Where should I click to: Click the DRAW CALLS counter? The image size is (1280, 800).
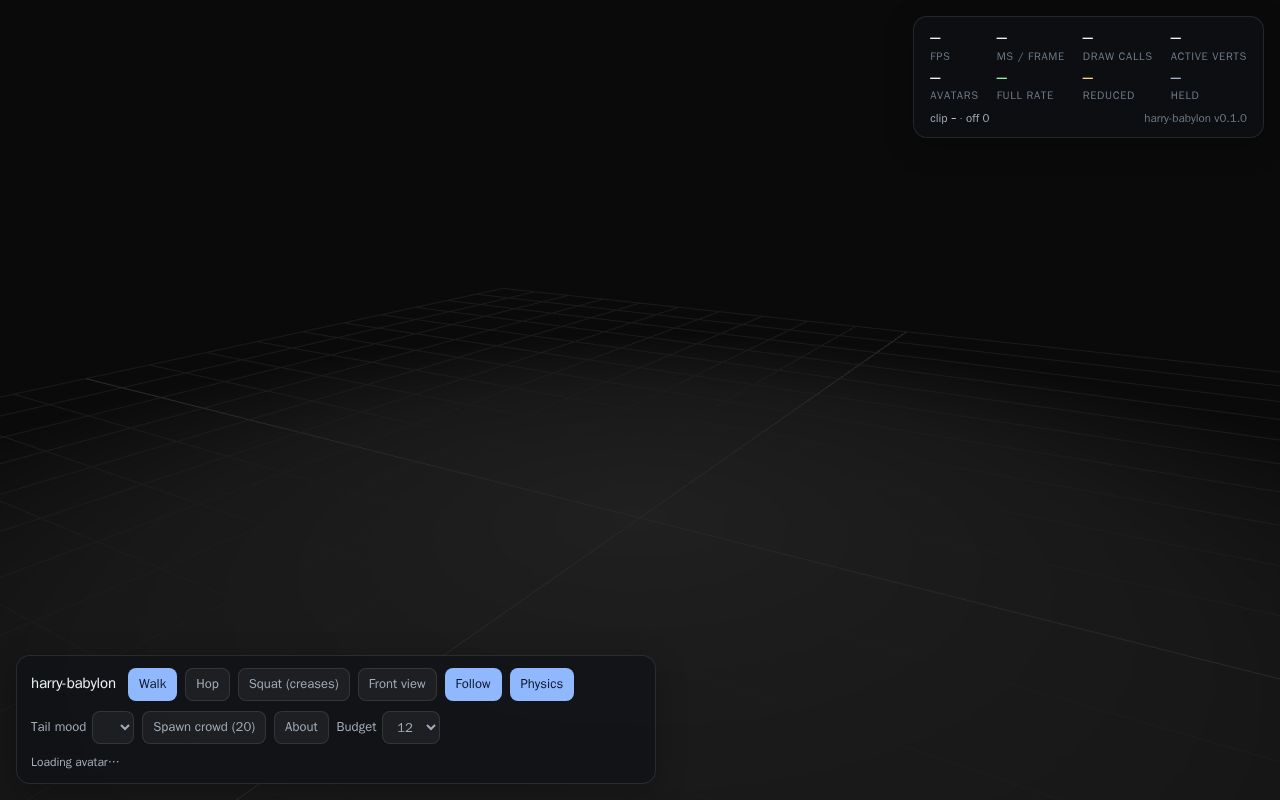1117,46
